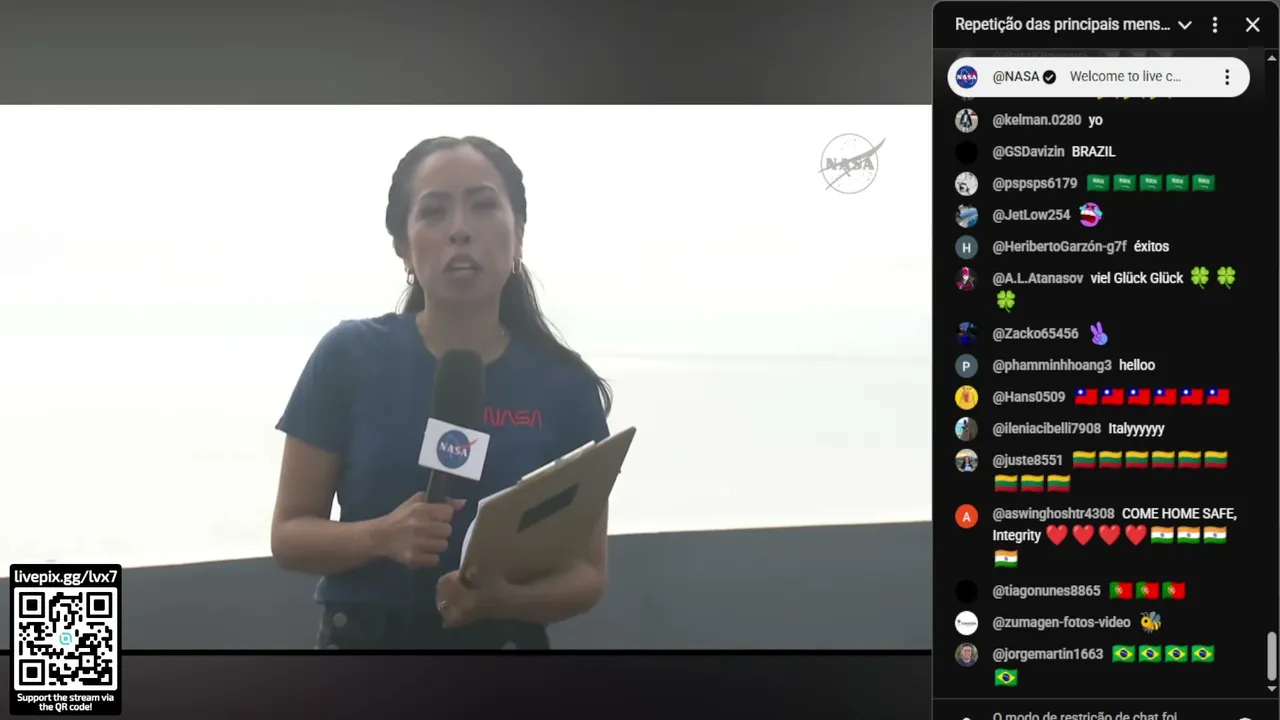
Task: Click the chat scrollbar down arrow
Action: (1272, 688)
